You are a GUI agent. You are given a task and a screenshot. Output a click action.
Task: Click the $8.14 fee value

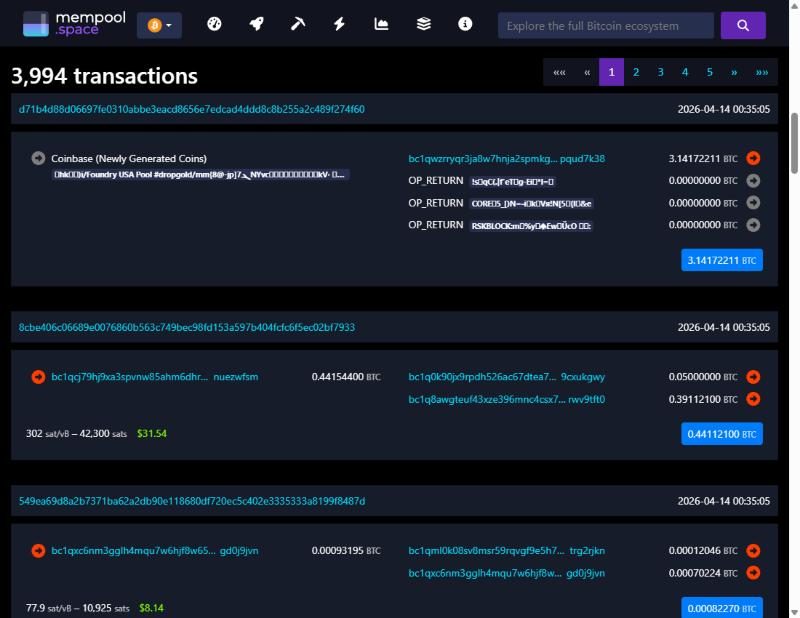coord(152,608)
